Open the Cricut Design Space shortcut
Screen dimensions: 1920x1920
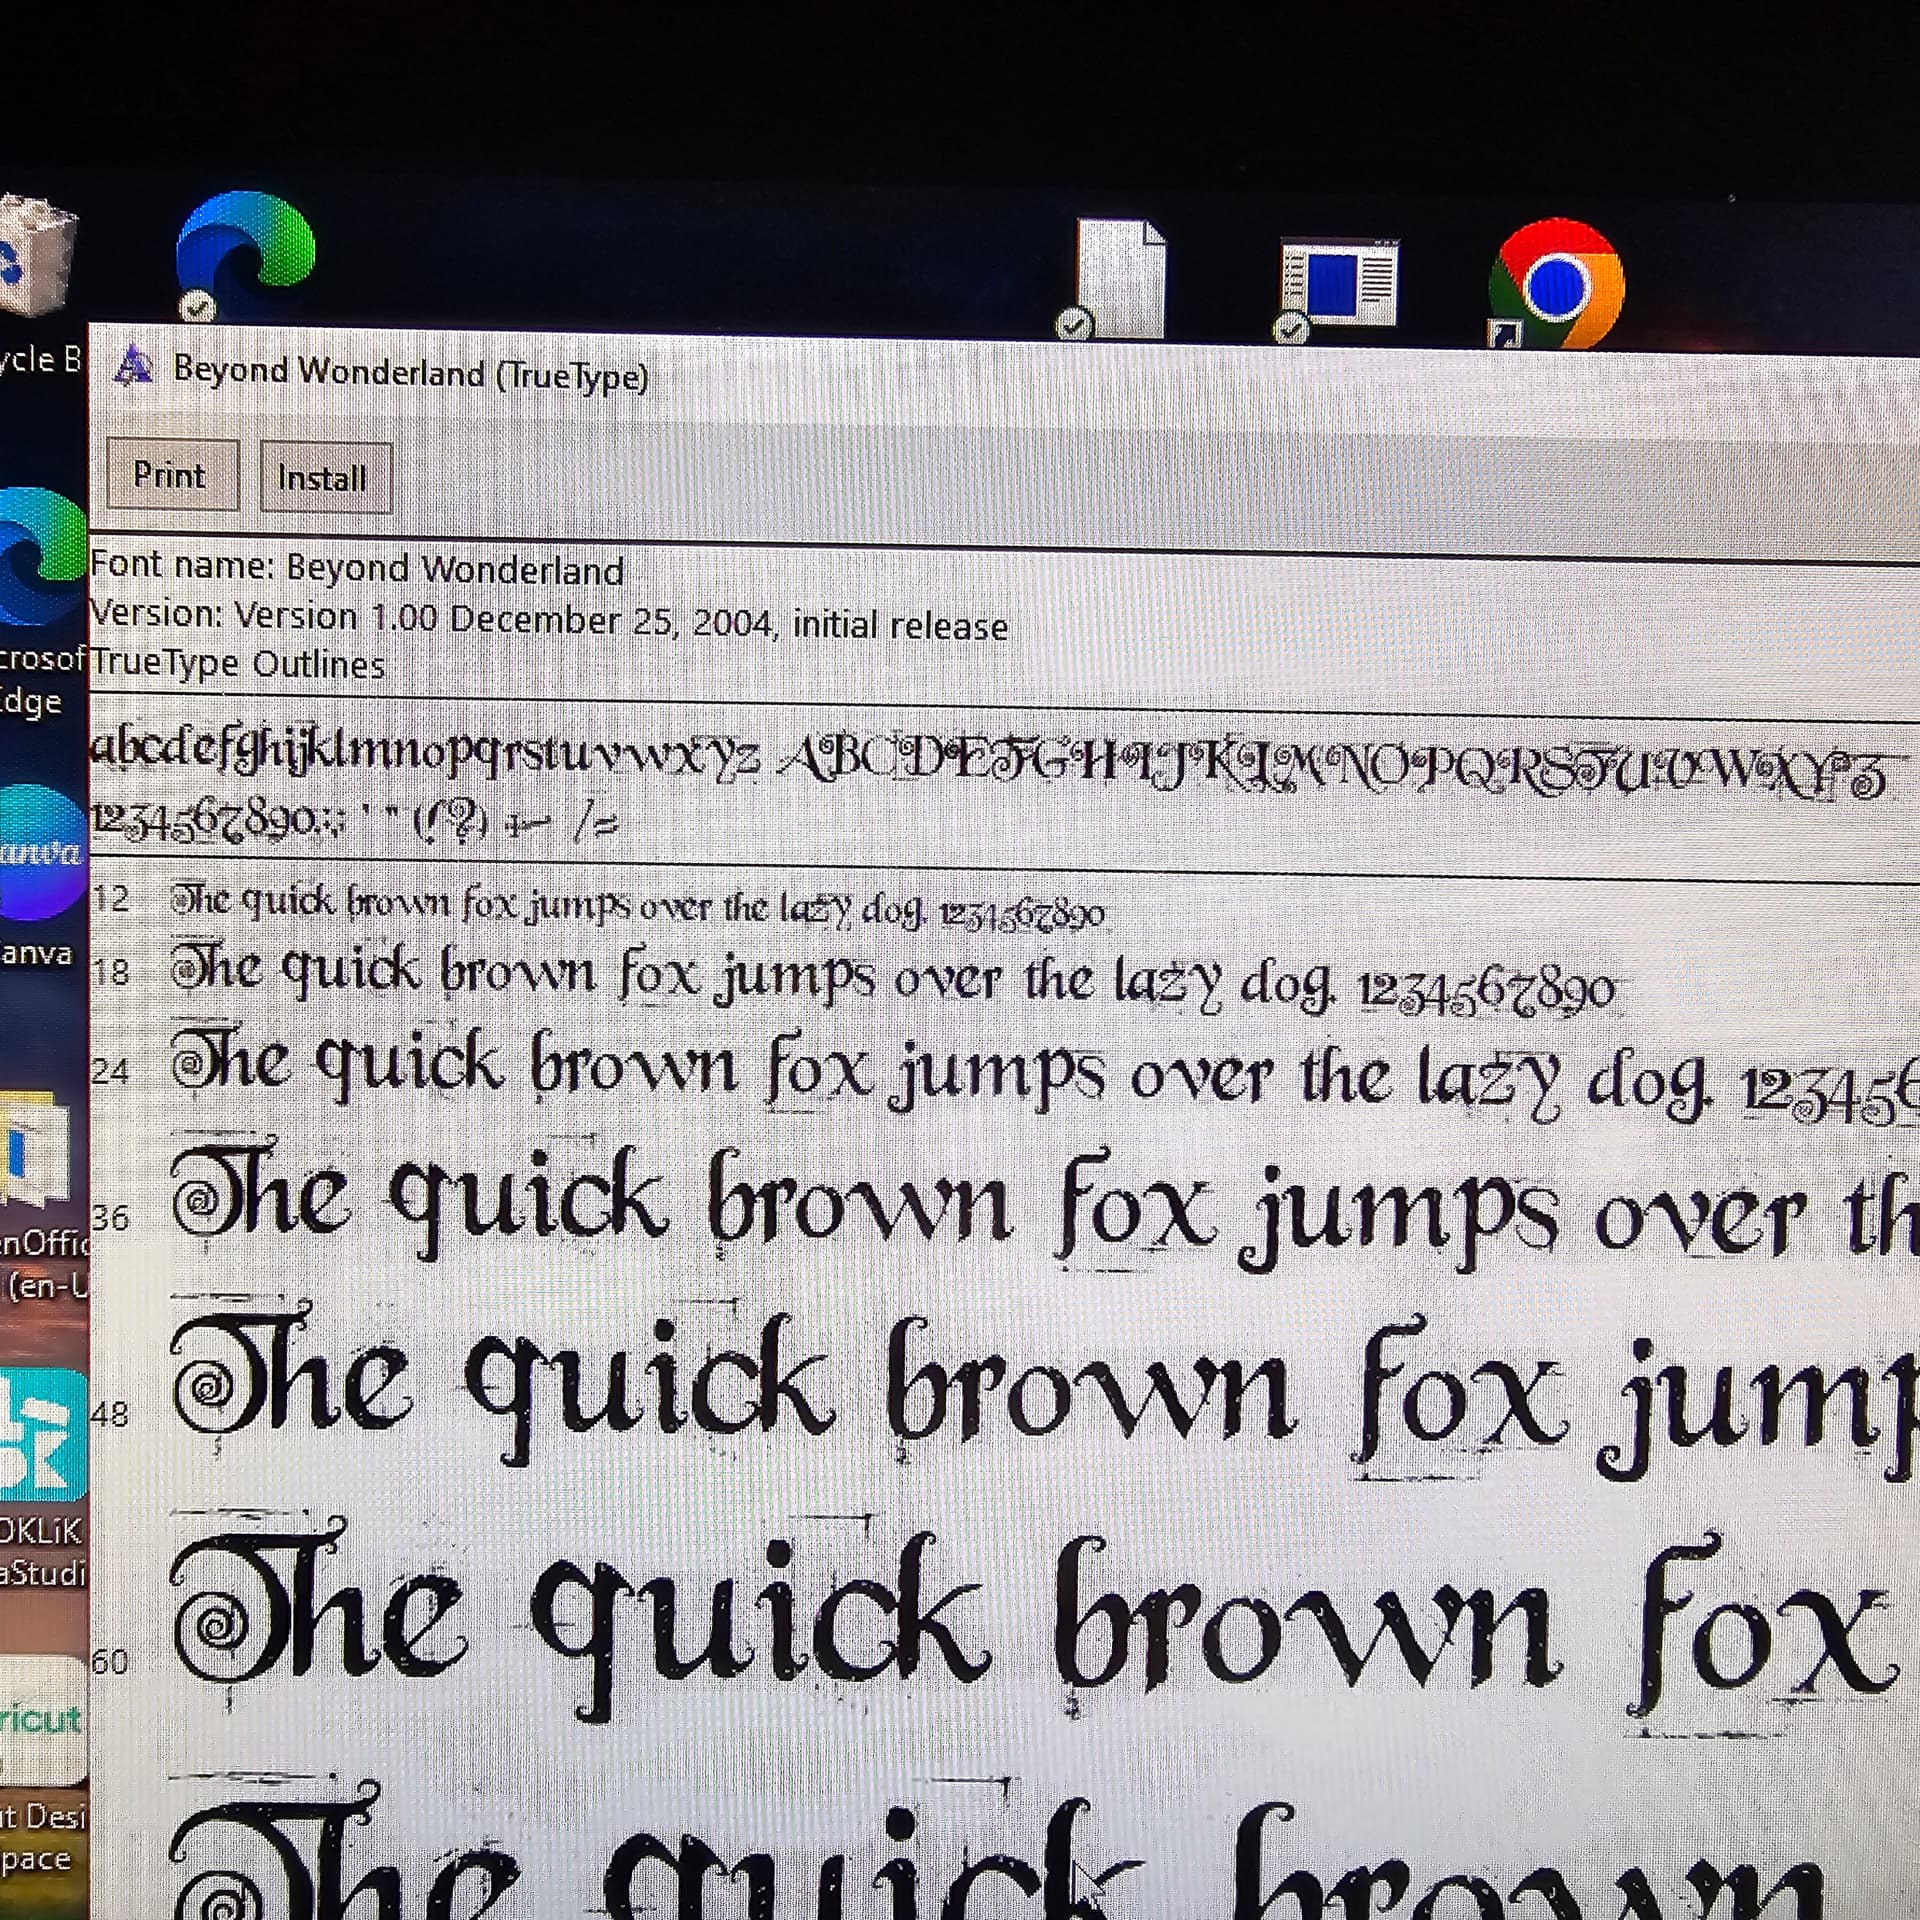pyautogui.click(x=42, y=1720)
